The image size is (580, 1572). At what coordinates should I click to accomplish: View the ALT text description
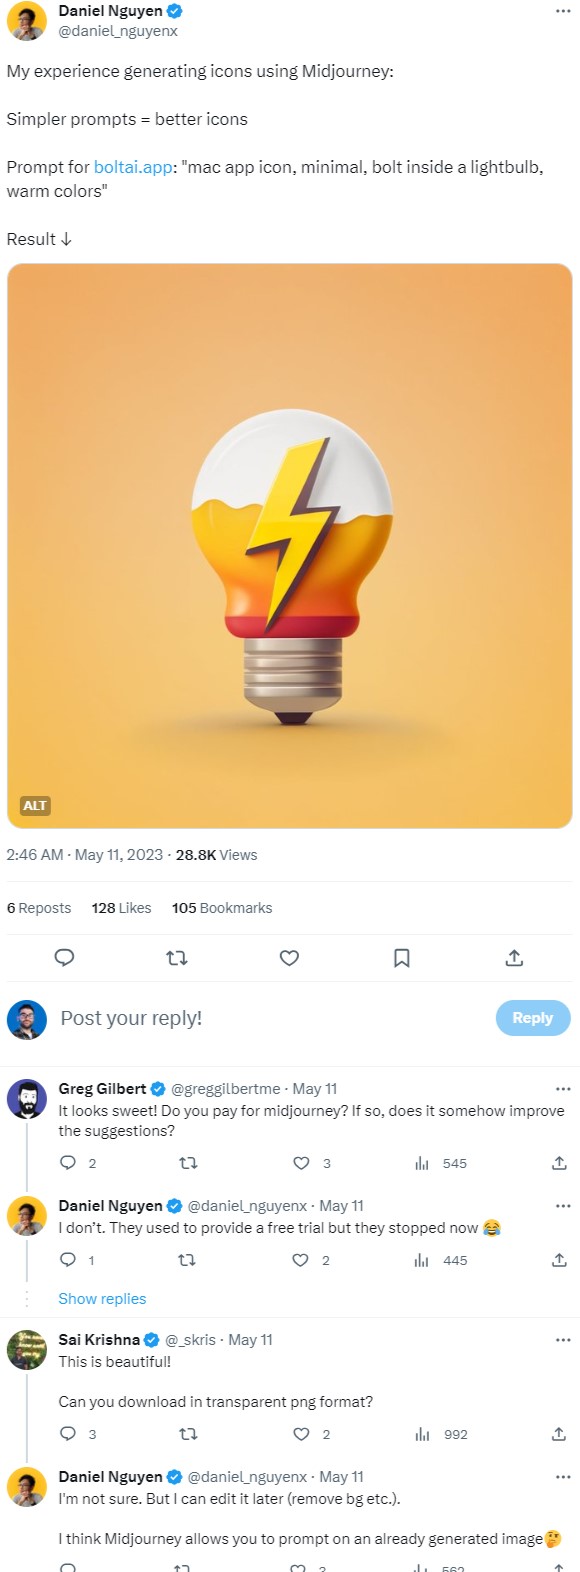pos(34,805)
